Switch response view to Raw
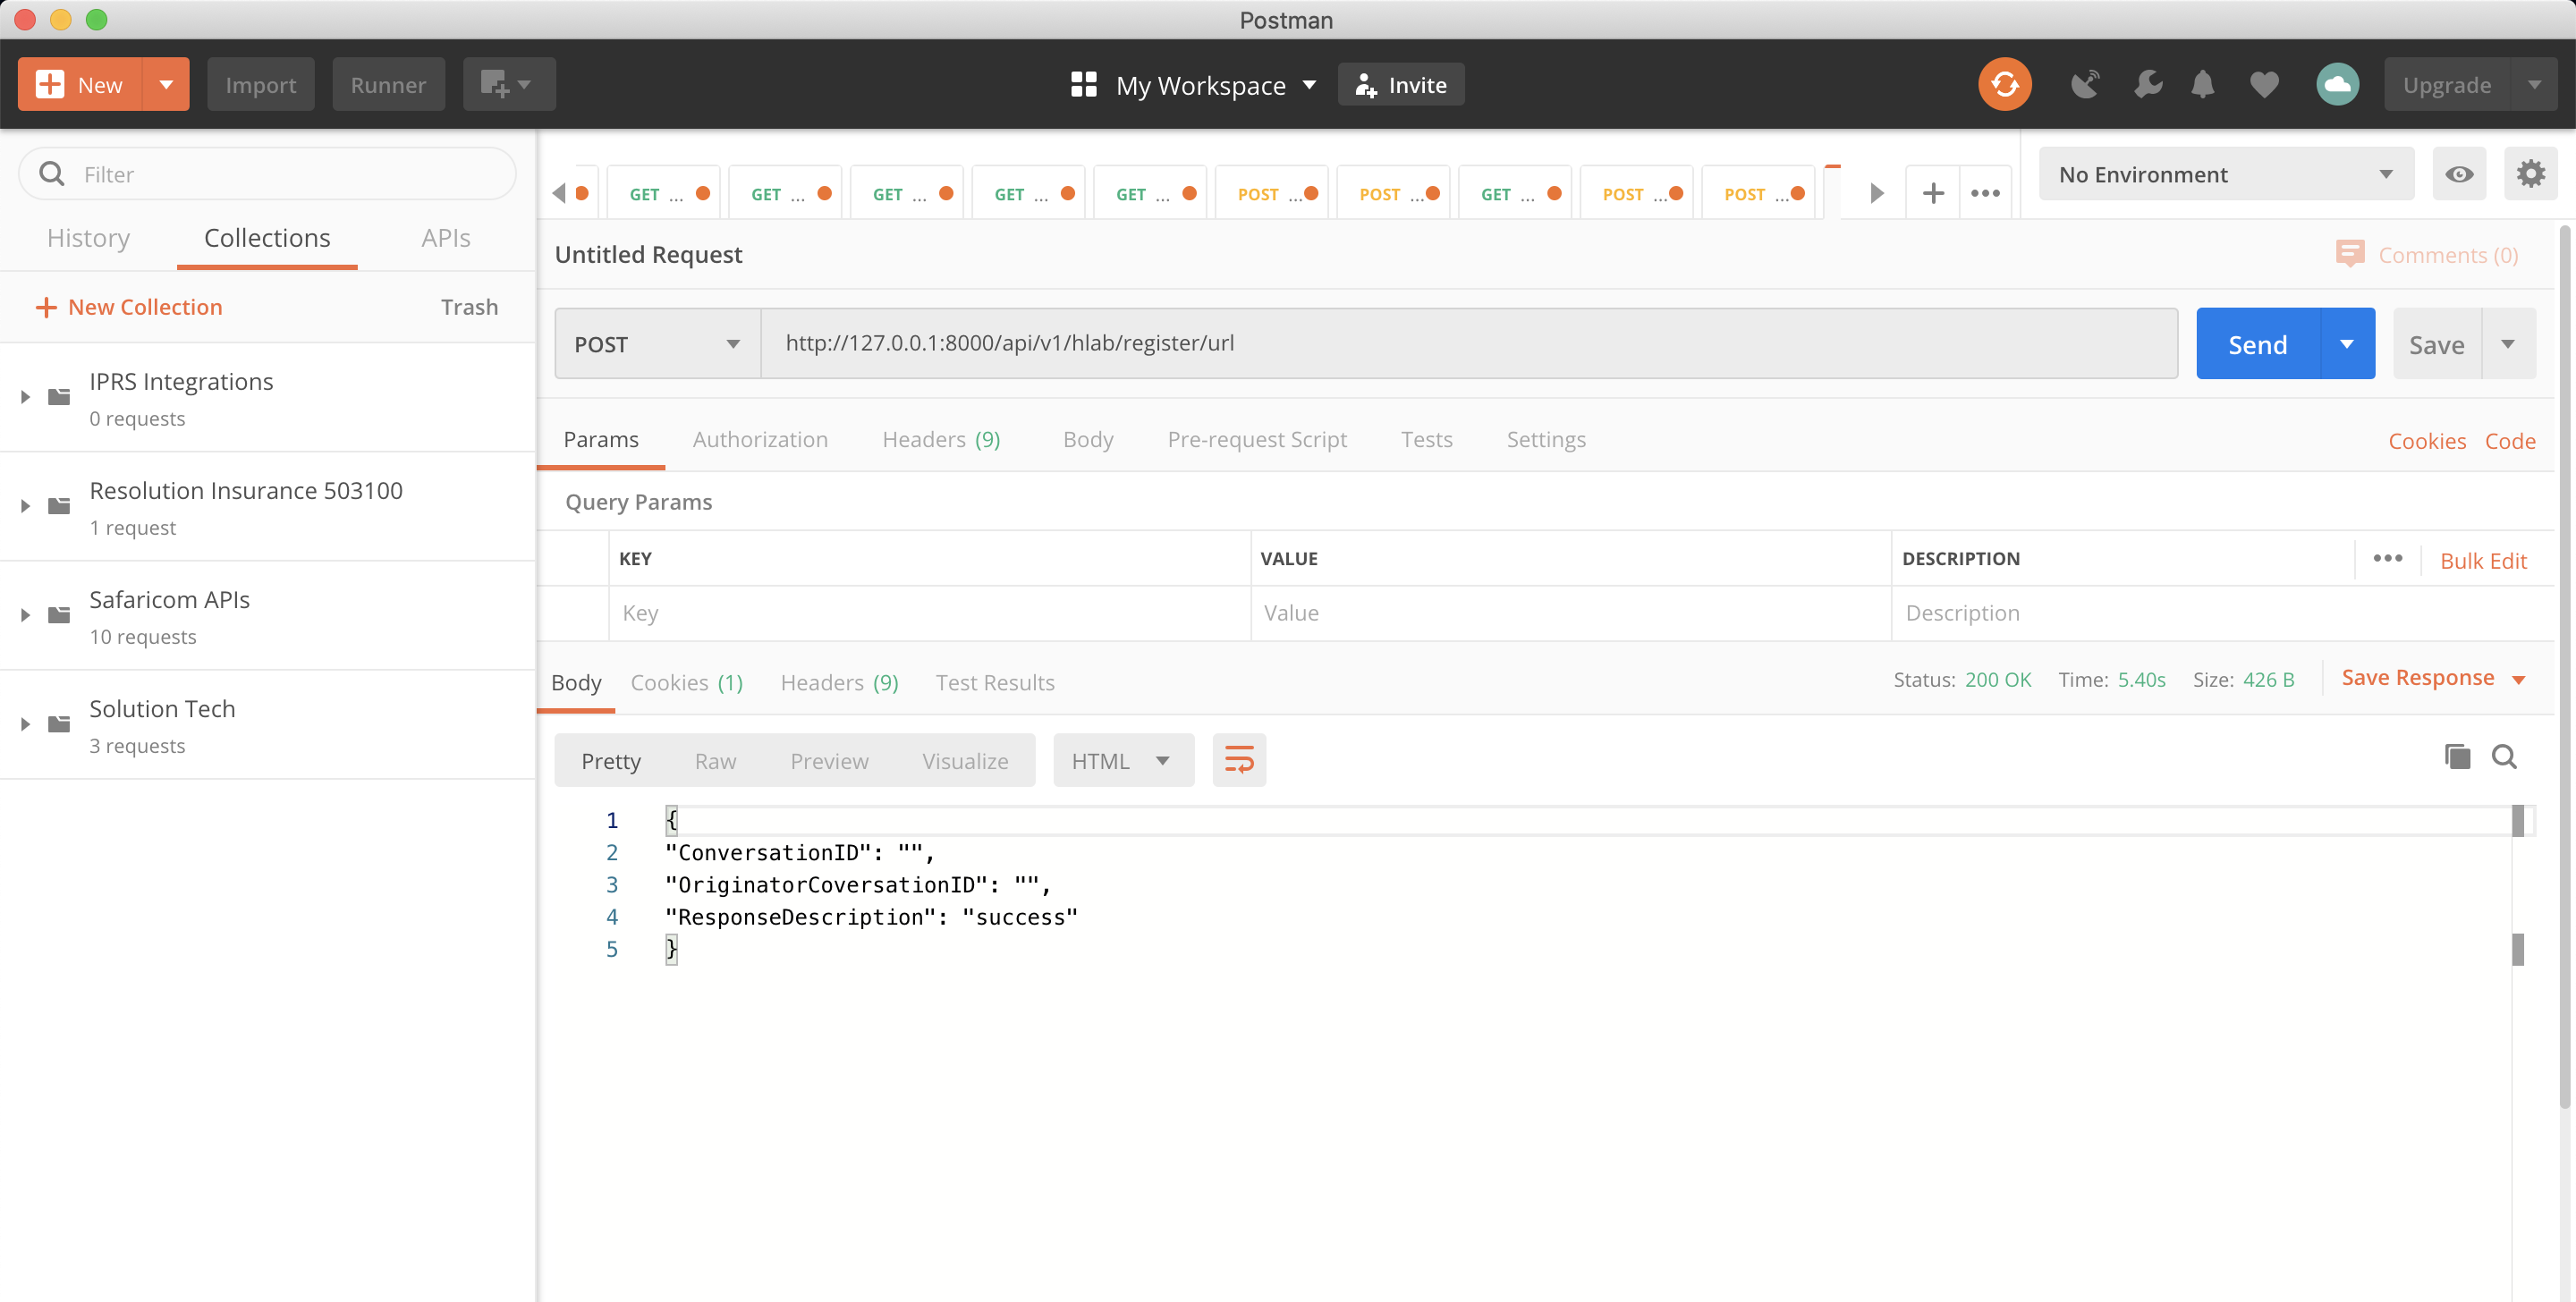This screenshot has height=1302, width=2576. point(715,761)
